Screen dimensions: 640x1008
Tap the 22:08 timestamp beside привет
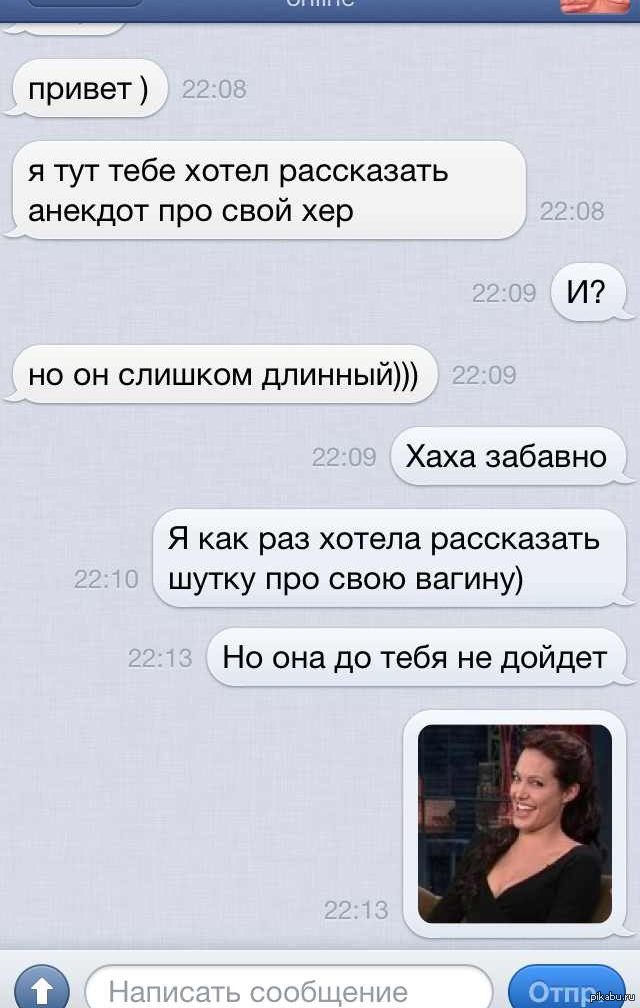tap(214, 89)
